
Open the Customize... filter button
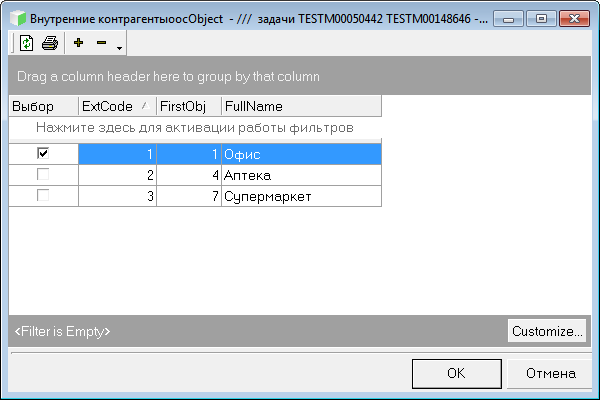tap(547, 331)
